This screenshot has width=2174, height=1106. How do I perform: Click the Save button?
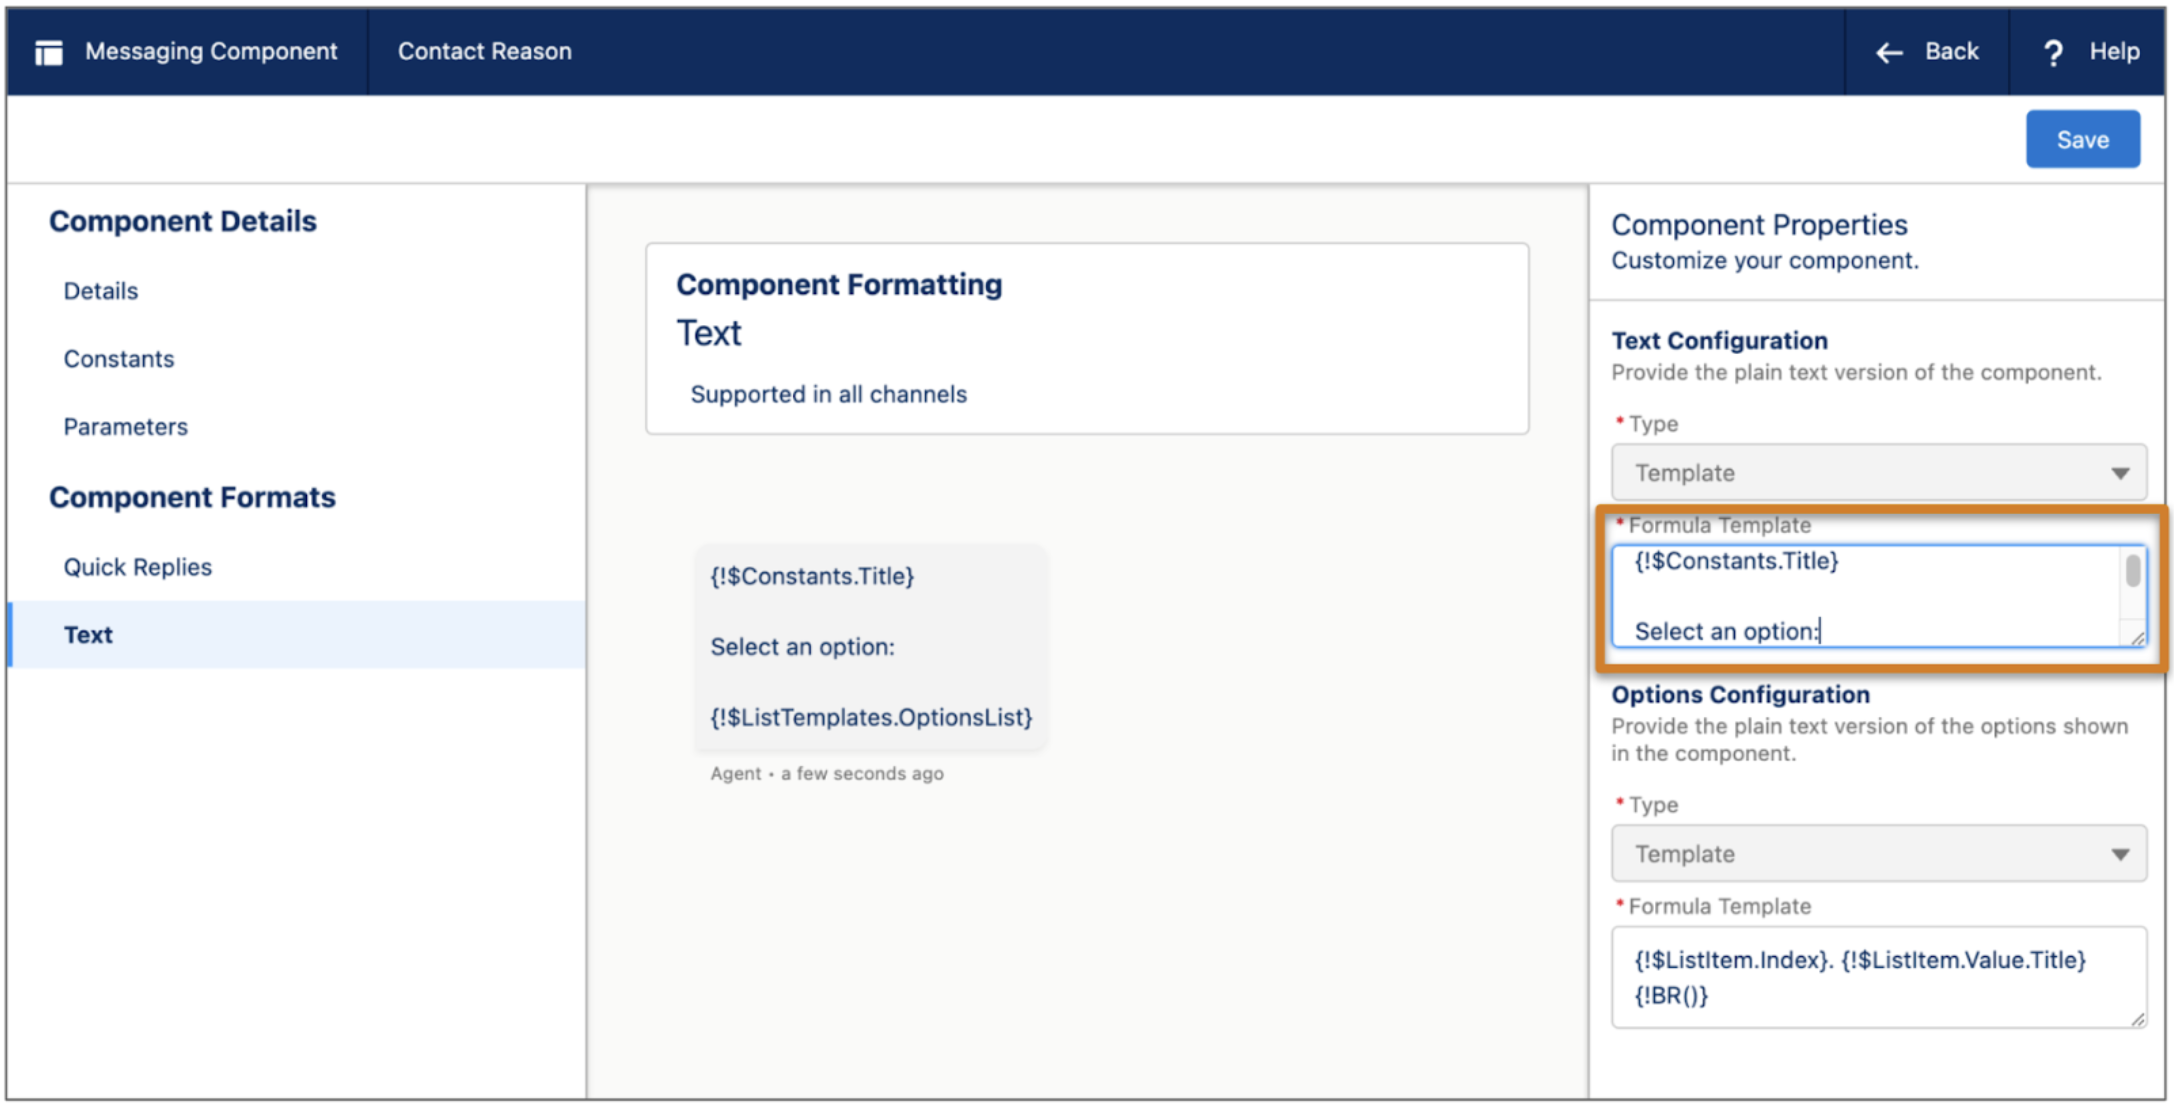tap(2083, 138)
